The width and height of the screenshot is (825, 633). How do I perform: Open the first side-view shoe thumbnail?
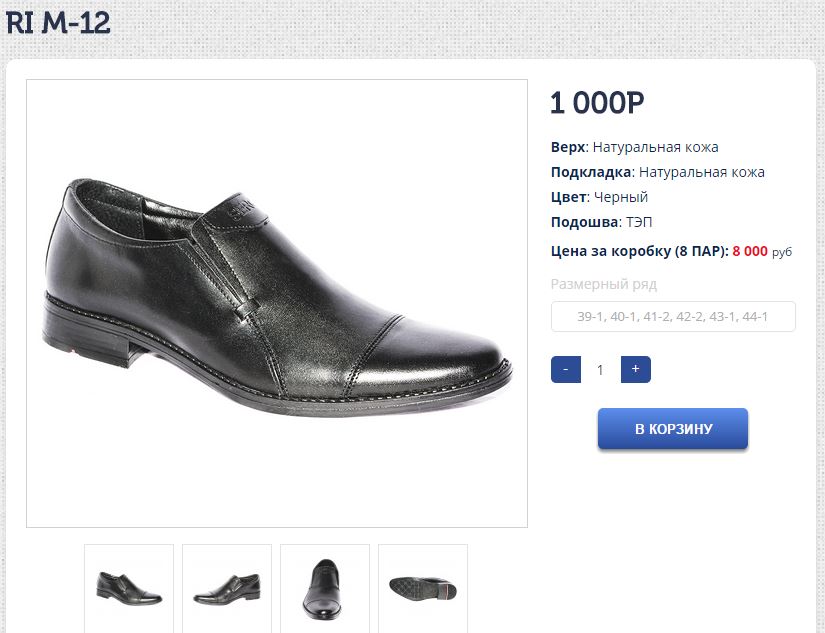(x=129, y=586)
